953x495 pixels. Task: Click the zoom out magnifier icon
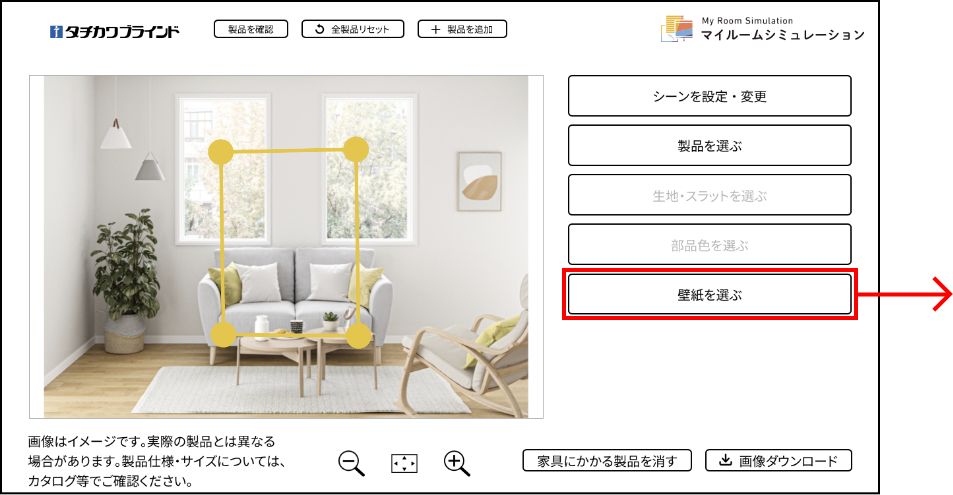pyautogui.click(x=351, y=463)
